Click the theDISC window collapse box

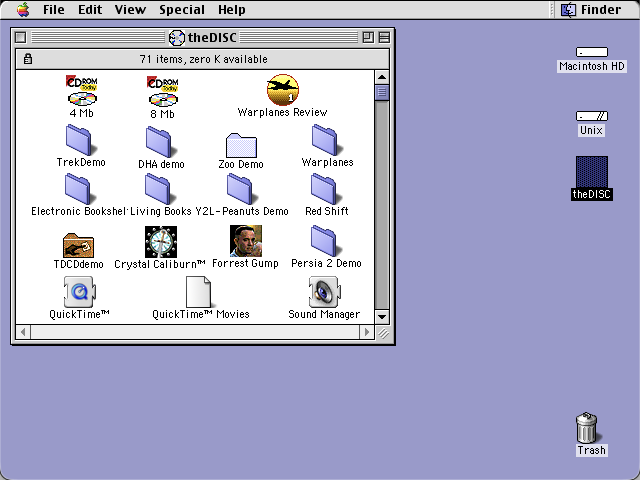[x=384, y=38]
